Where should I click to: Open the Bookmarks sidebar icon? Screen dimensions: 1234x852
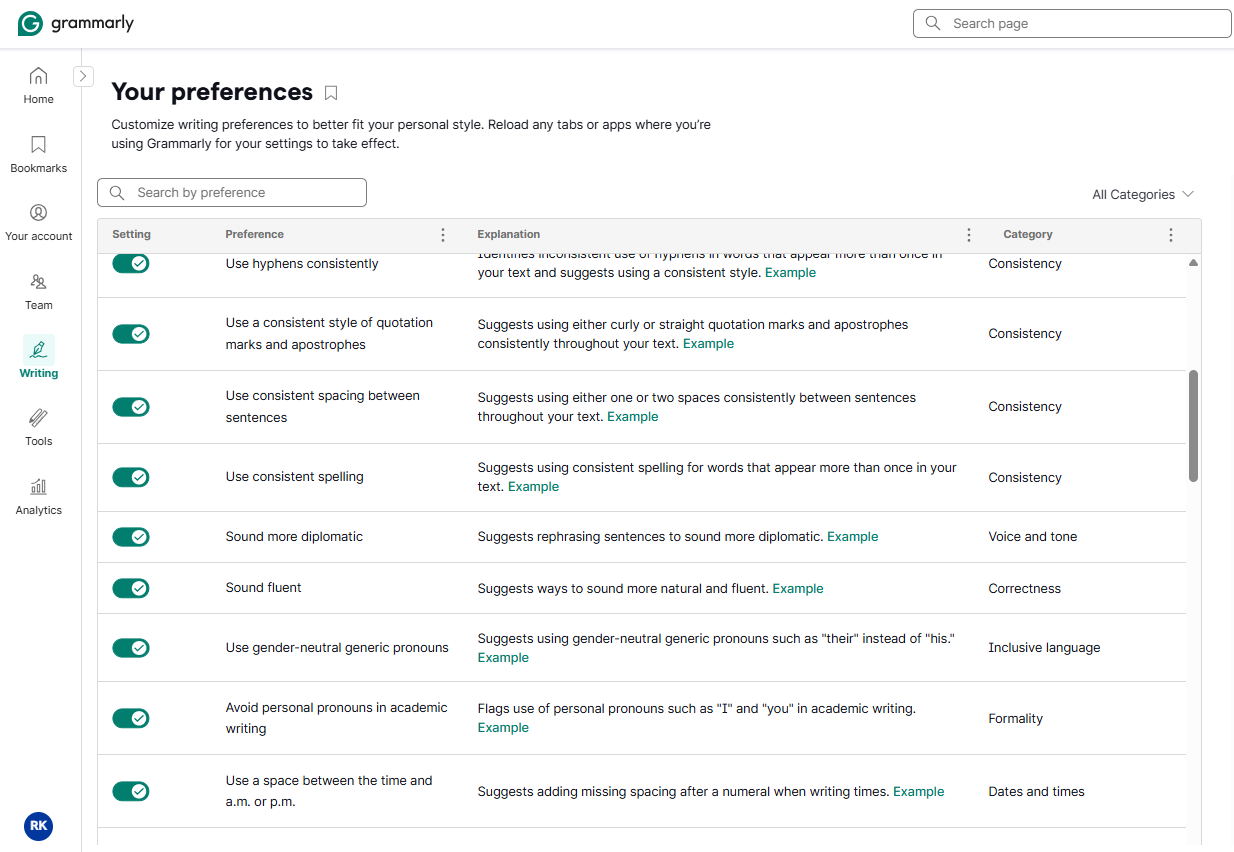(38, 145)
